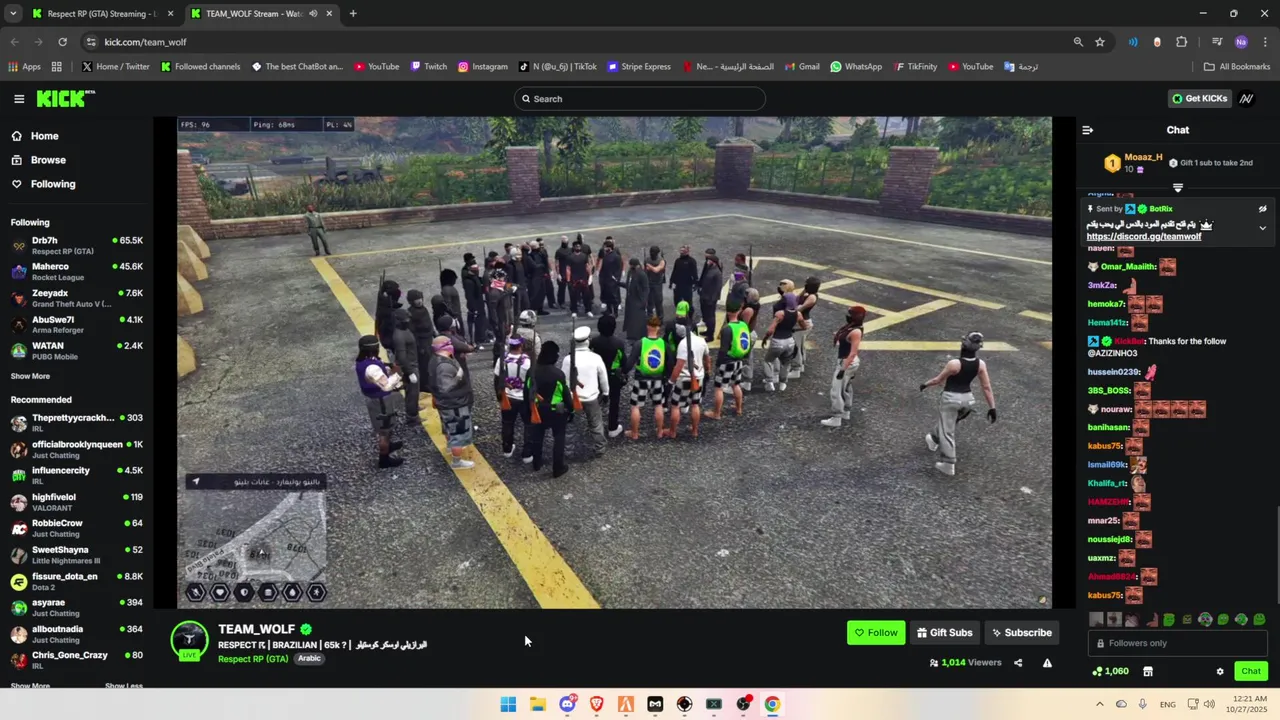This screenshot has height=720, width=1280.
Task: Open the Kick shop icon in chat
Action: 1148,671
